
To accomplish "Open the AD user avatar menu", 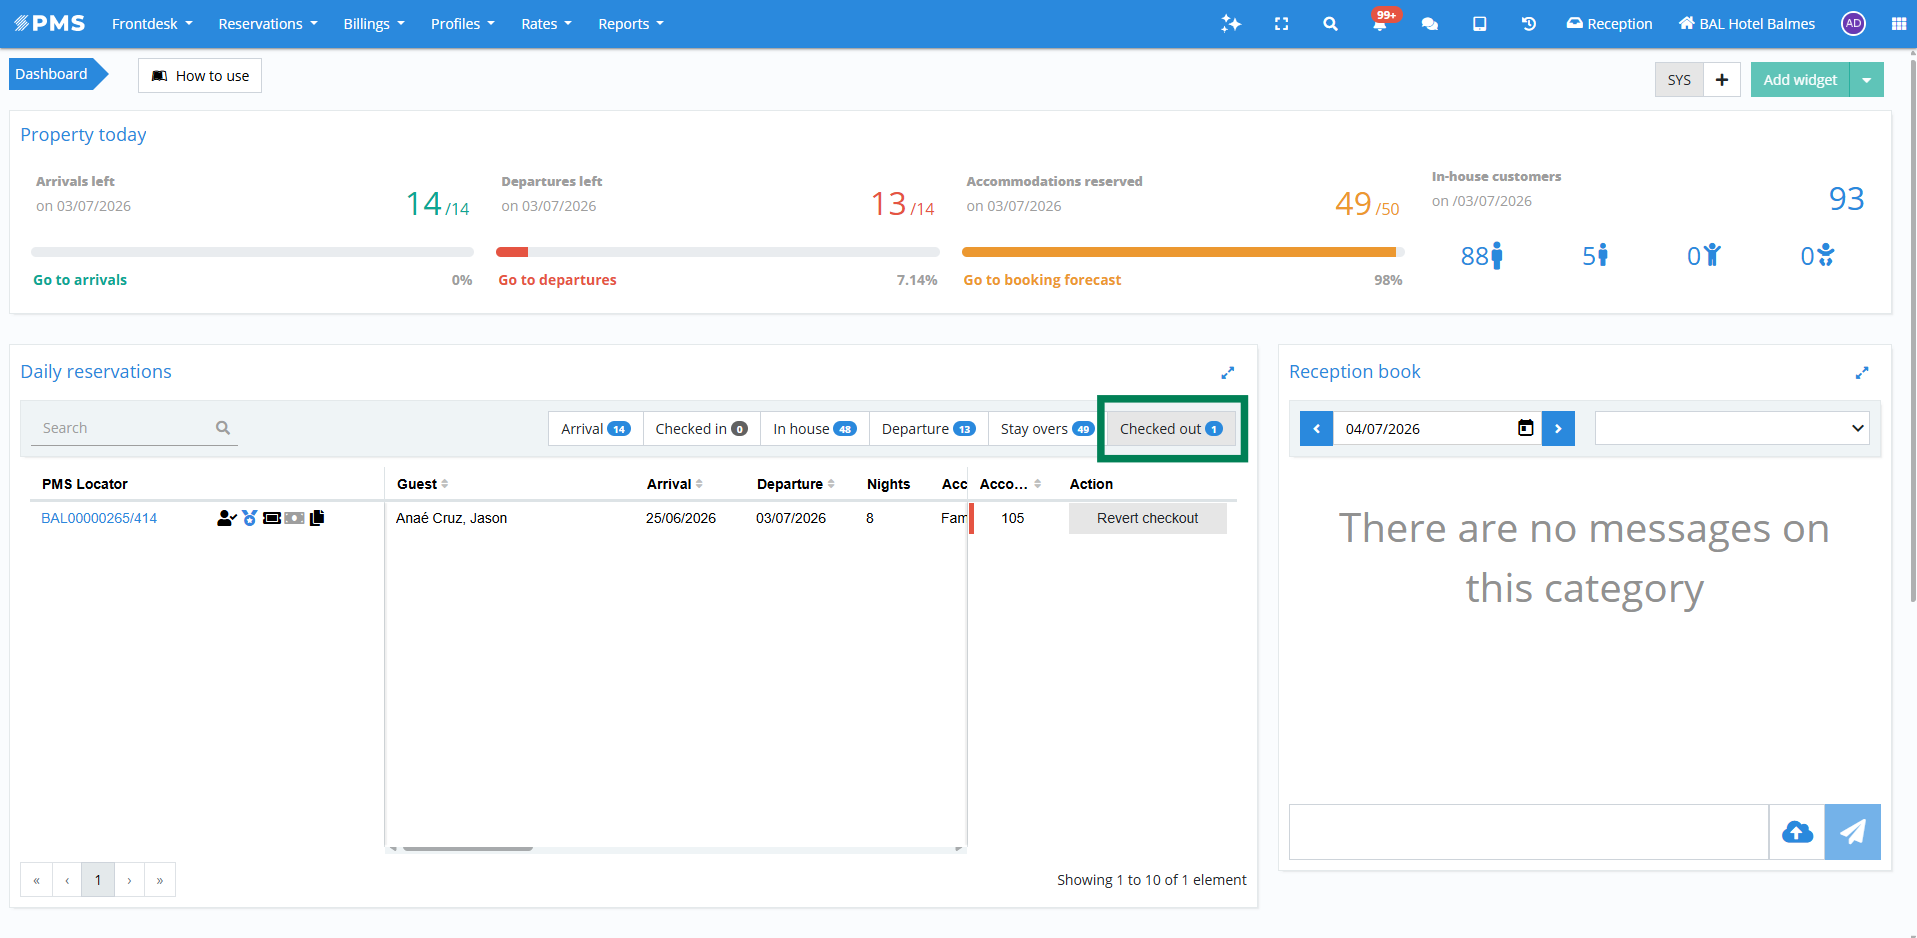I will (1853, 24).
